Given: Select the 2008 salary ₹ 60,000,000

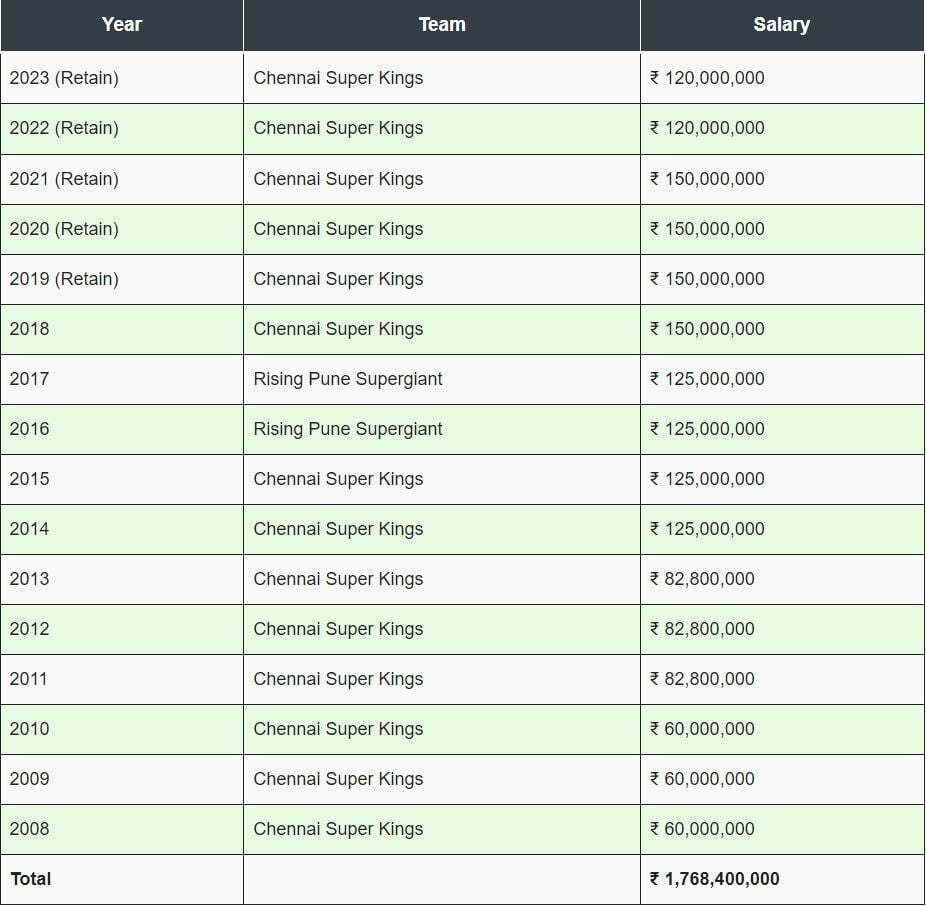Looking at the screenshot, I should pos(702,829).
